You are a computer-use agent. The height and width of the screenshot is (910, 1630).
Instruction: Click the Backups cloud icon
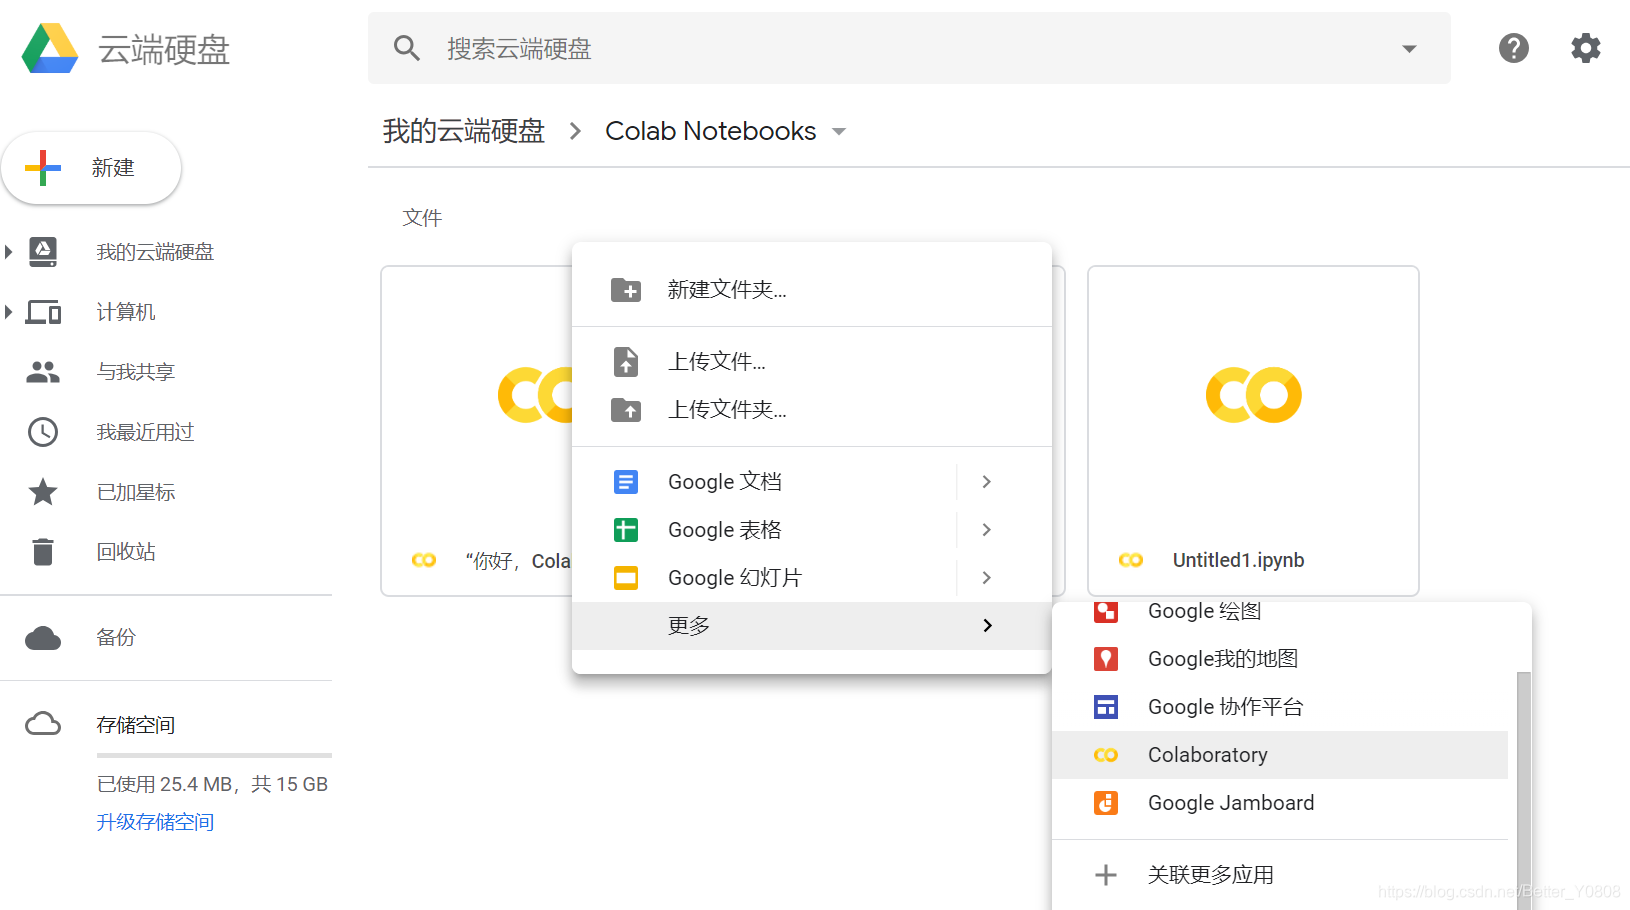click(43, 638)
